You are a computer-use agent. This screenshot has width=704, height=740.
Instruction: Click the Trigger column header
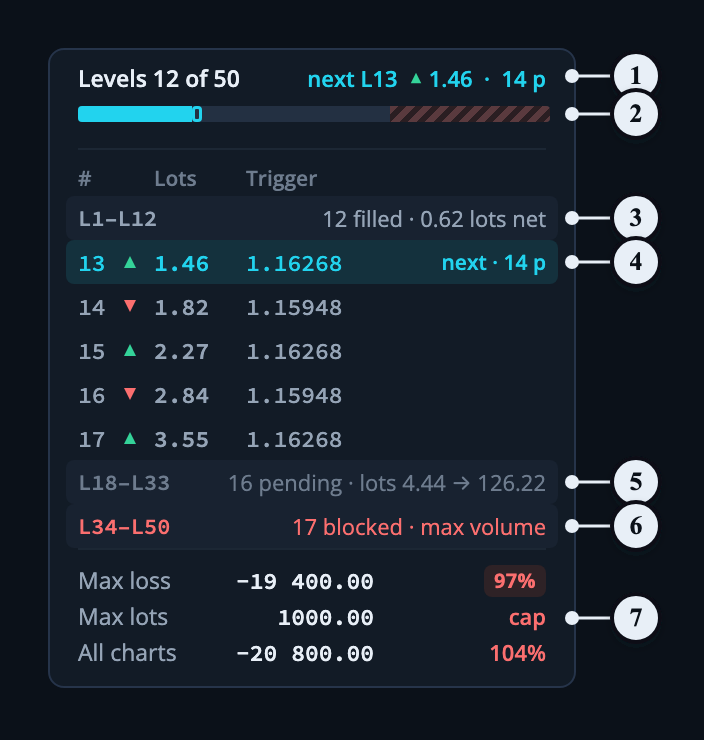[281, 179]
